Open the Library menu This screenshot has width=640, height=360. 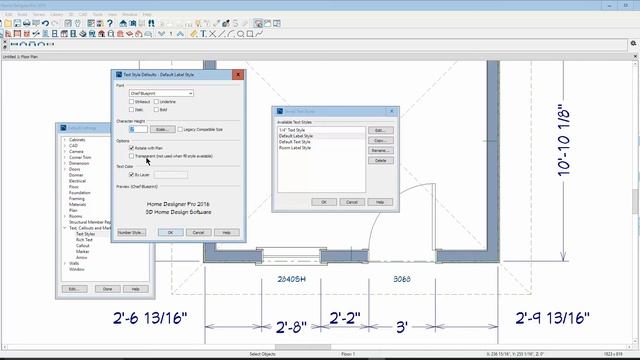(57, 14)
